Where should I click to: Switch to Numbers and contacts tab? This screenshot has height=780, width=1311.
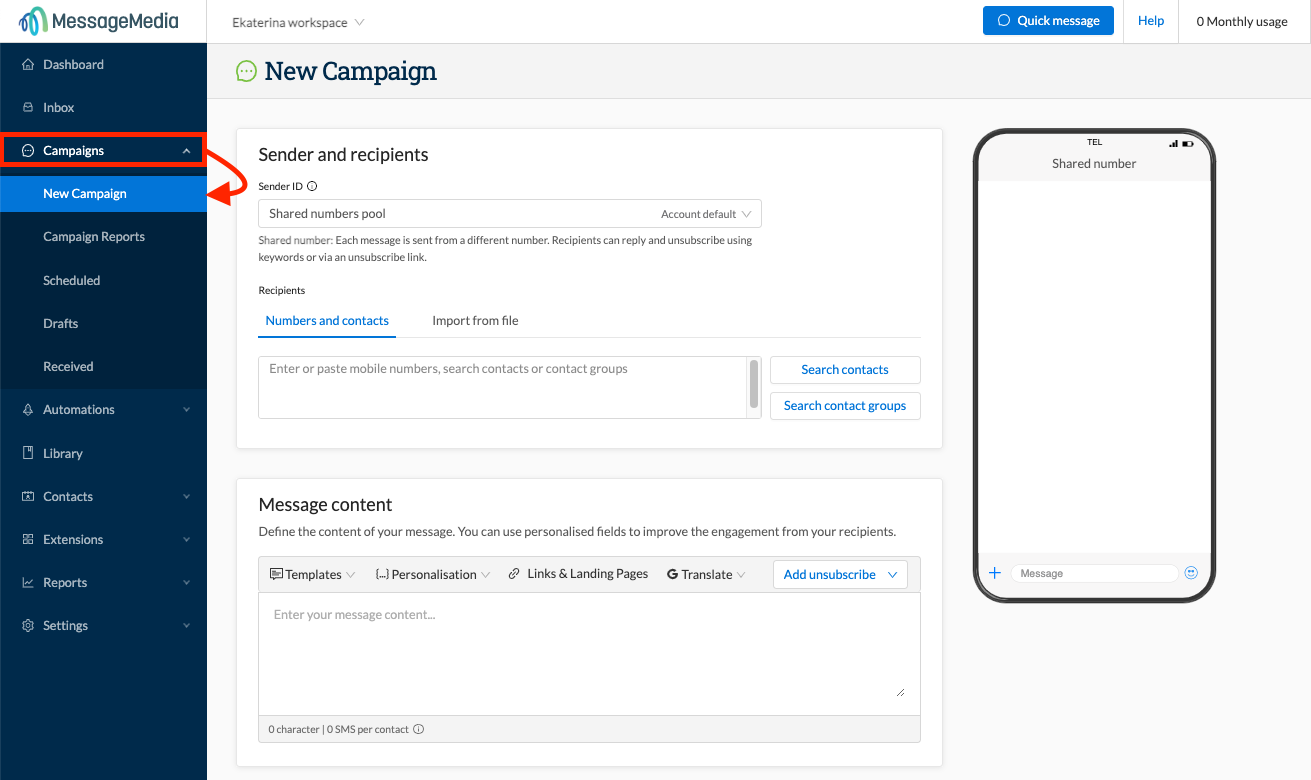pyautogui.click(x=327, y=321)
